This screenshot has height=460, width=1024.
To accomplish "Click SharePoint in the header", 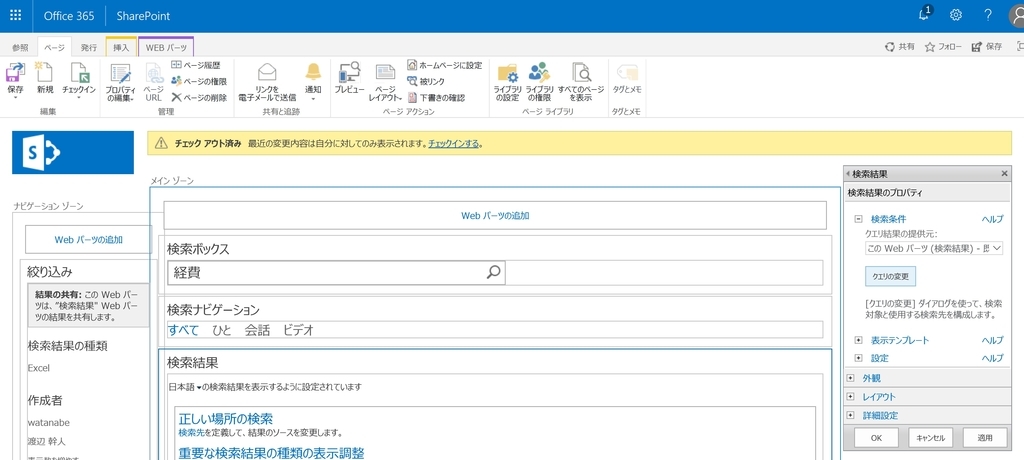I will 143,16.
